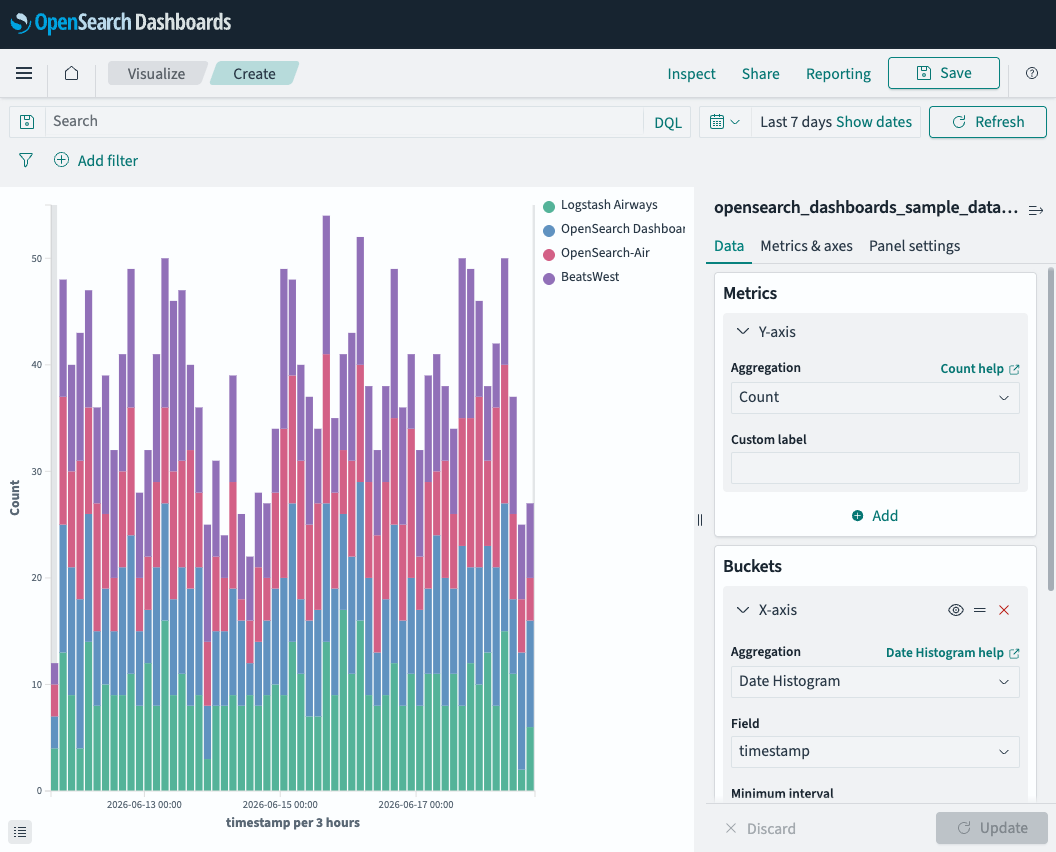Click the OpenSearch Dashboards logo

(x=121, y=23)
